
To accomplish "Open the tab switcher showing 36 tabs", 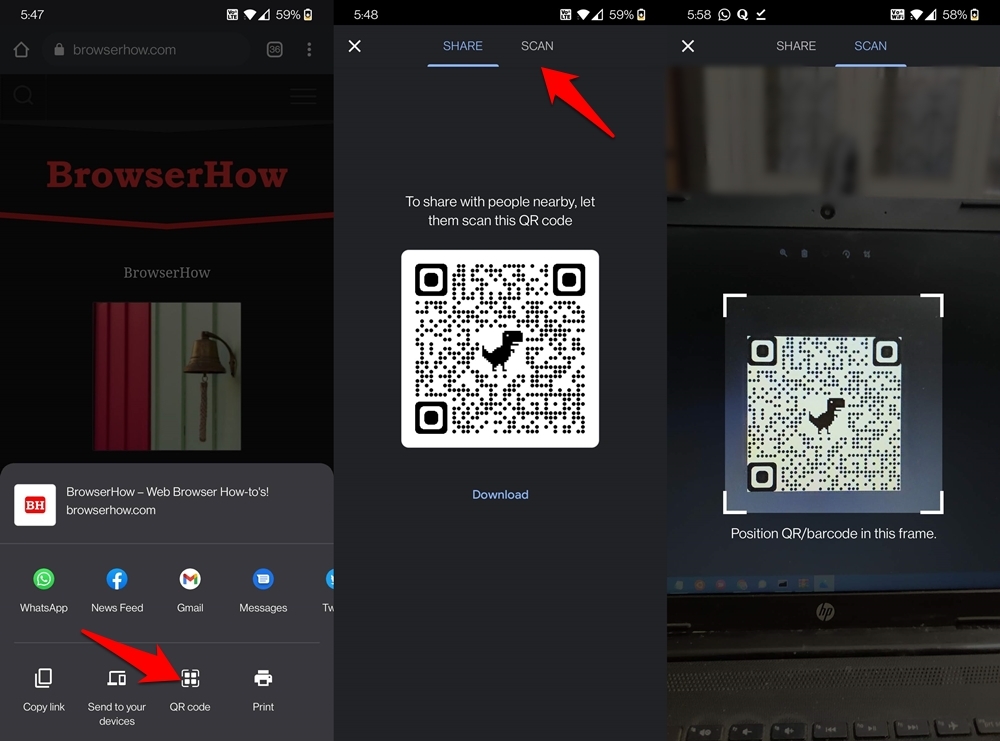I will pyautogui.click(x=275, y=48).
